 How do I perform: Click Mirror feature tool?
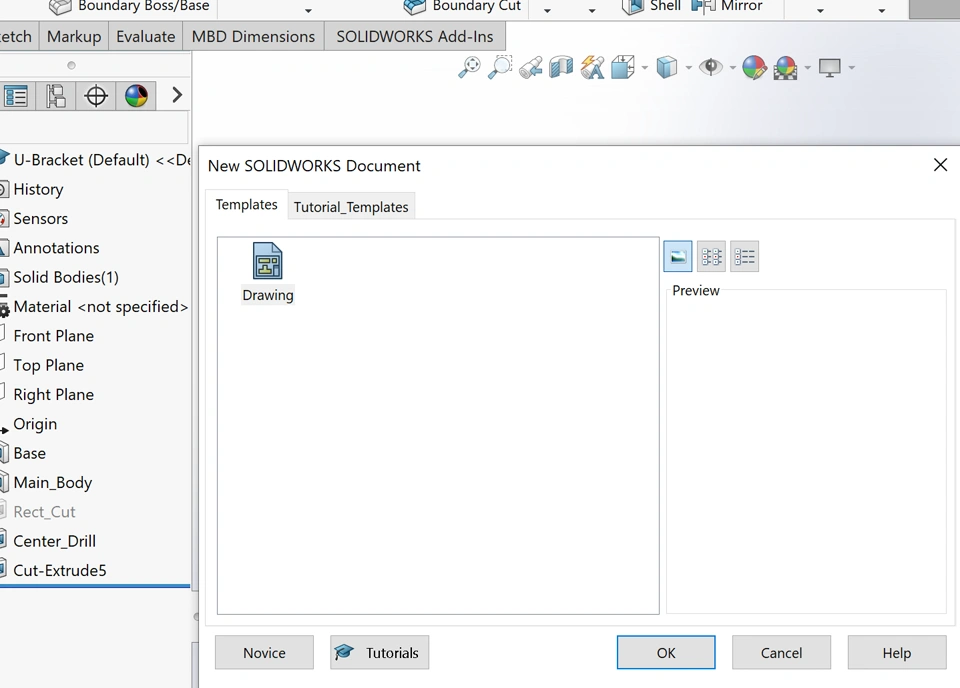point(727,6)
